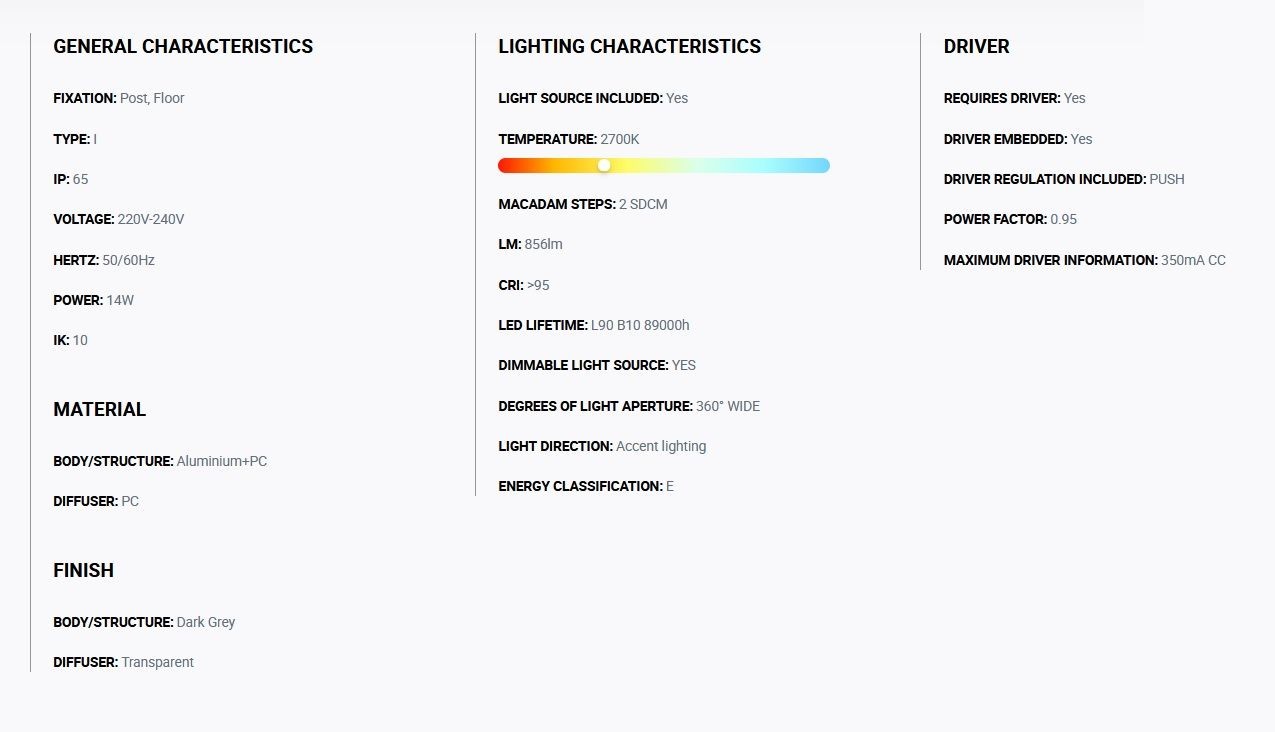Click the Fixation value 'Post, Floor'
The width and height of the screenshot is (1275, 732).
[152, 98]
